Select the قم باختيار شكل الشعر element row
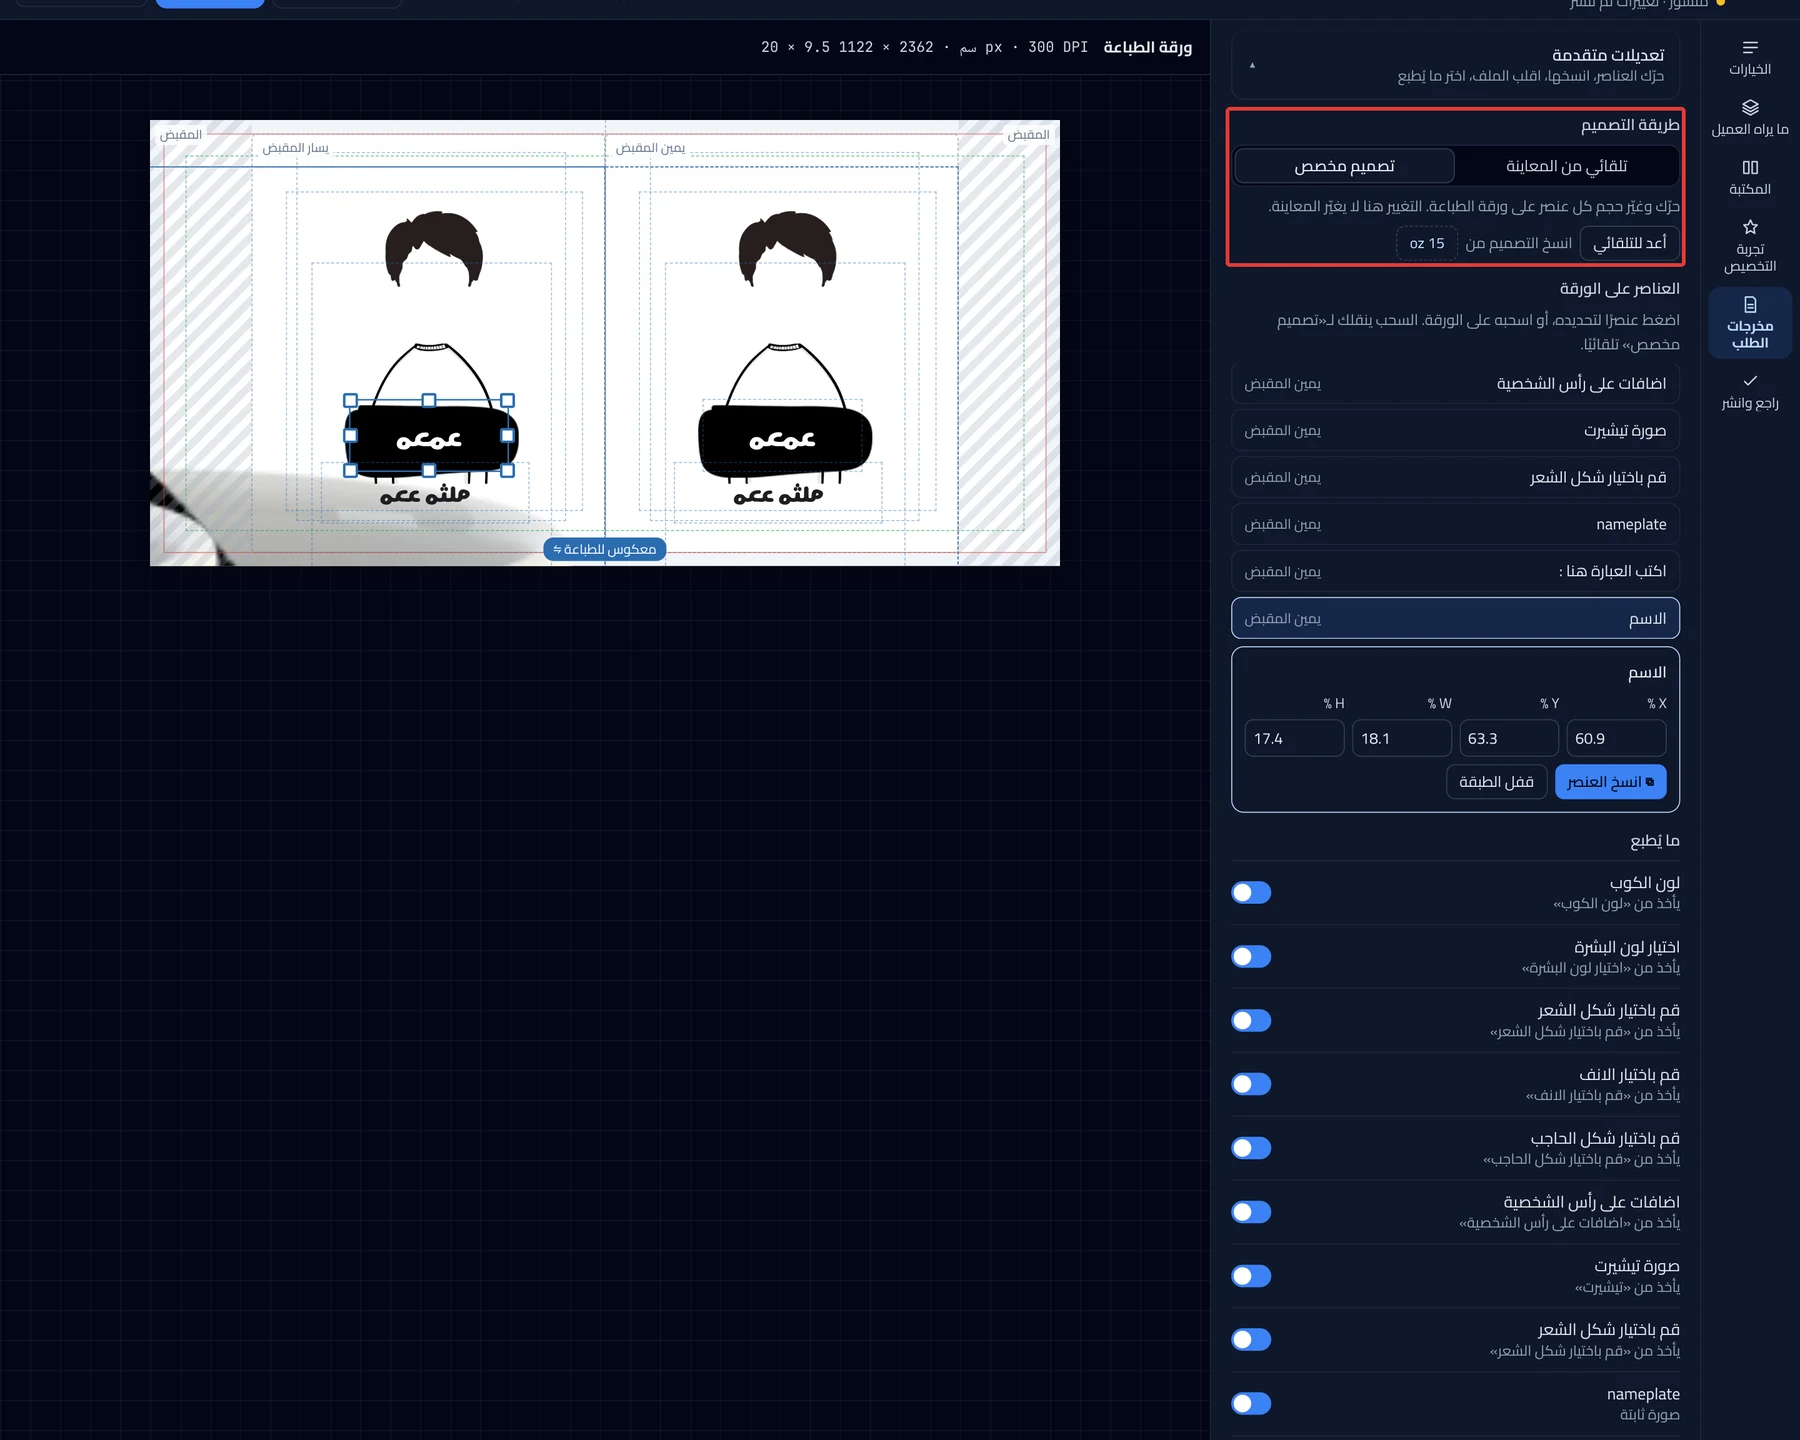Screen dimensions: 1800x1440 tap(1455, 478)
